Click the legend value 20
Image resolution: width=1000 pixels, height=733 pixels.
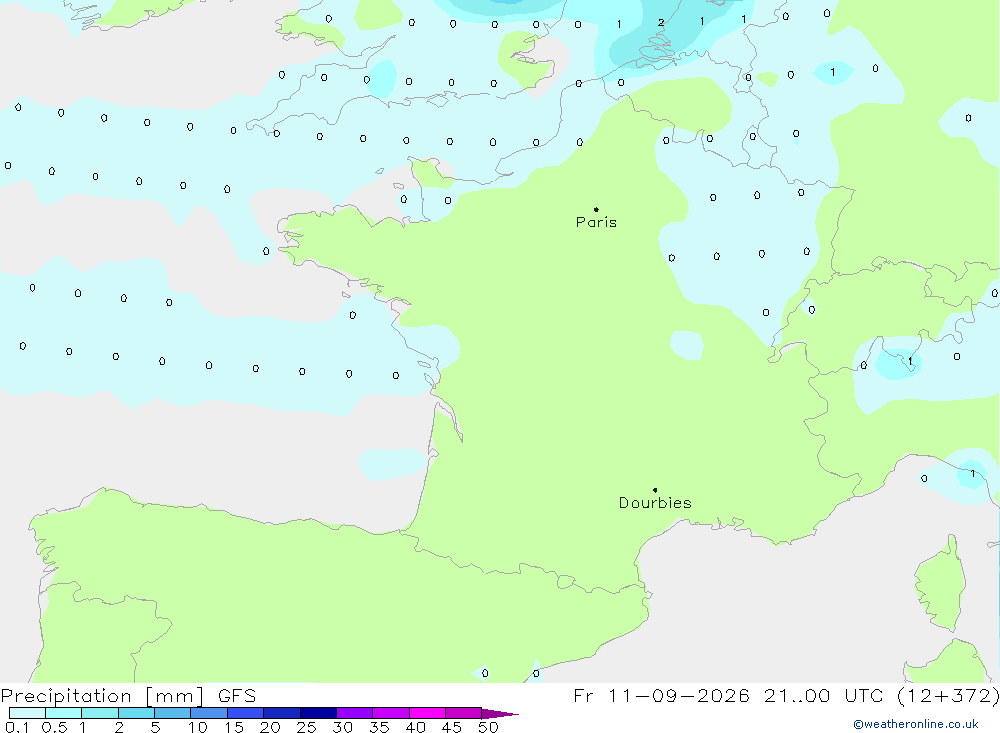pyautogui.click(x=270, y=727)
